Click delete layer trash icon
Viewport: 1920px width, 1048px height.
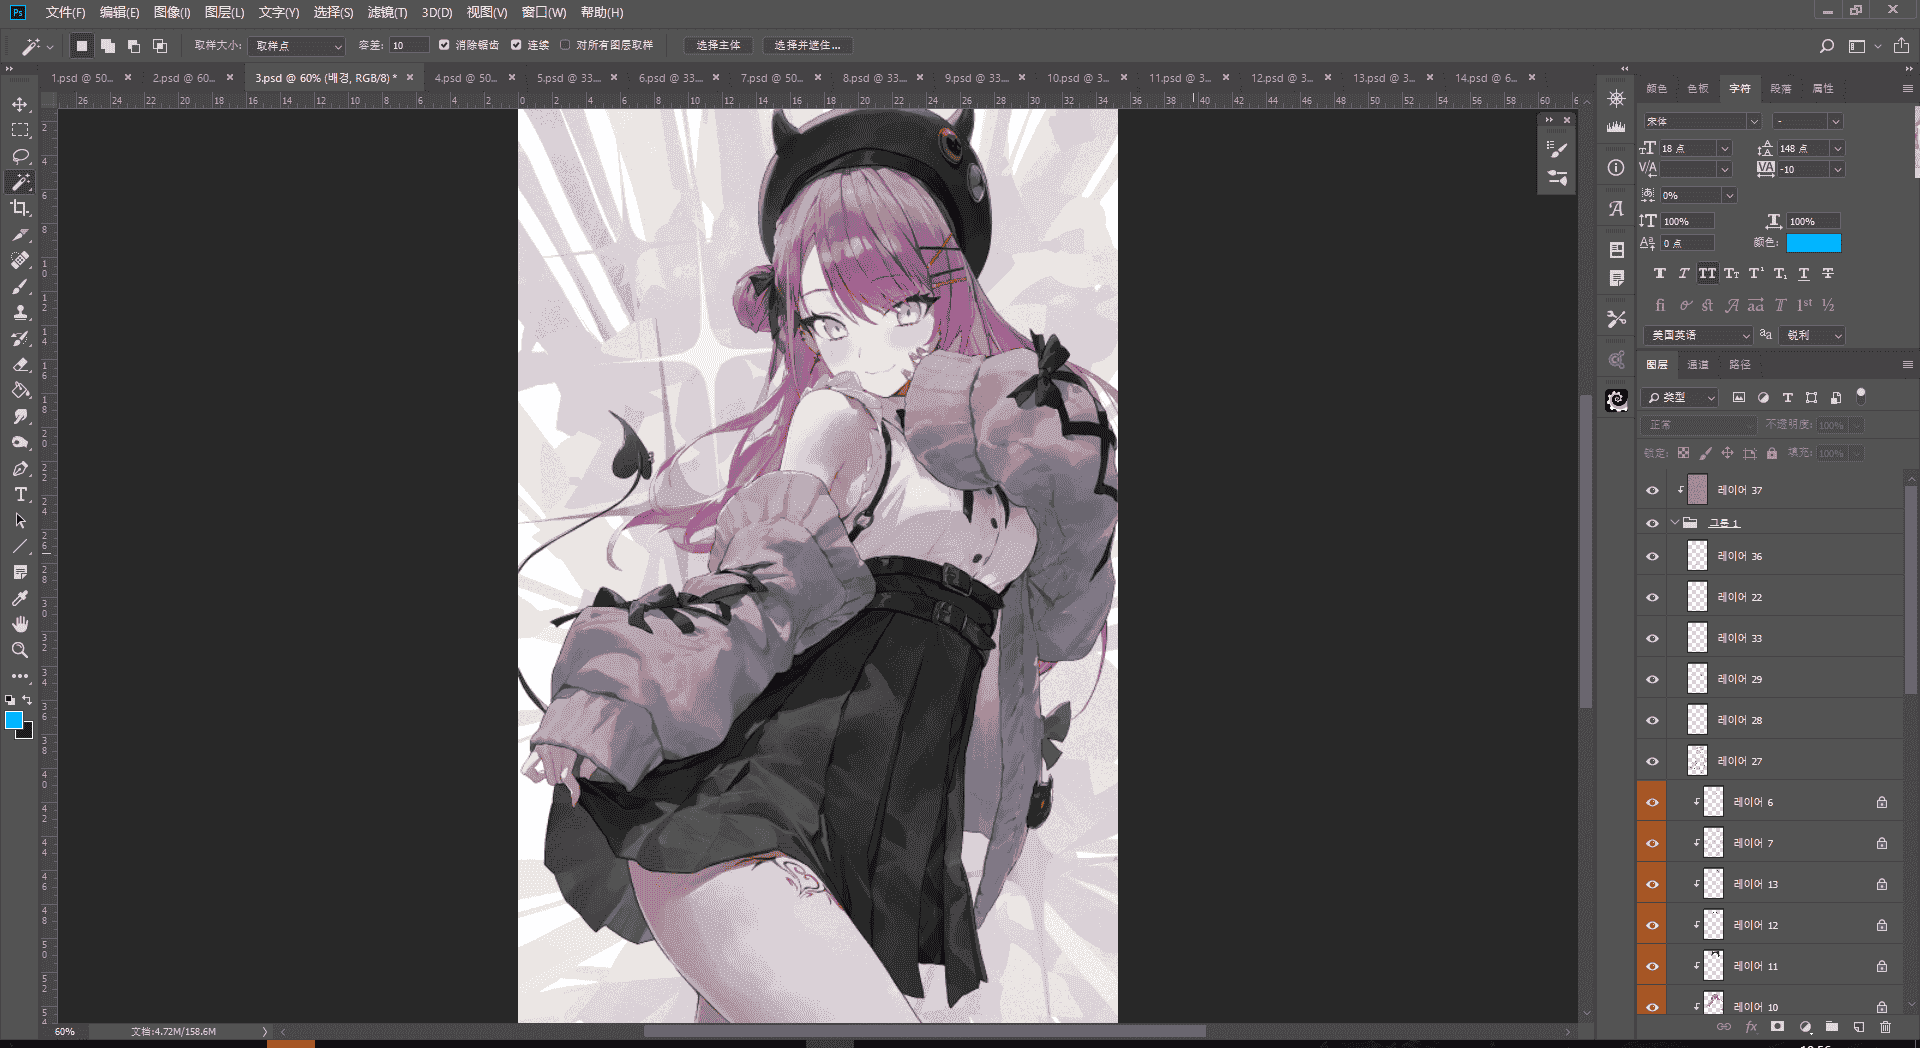point(1885,1027)
